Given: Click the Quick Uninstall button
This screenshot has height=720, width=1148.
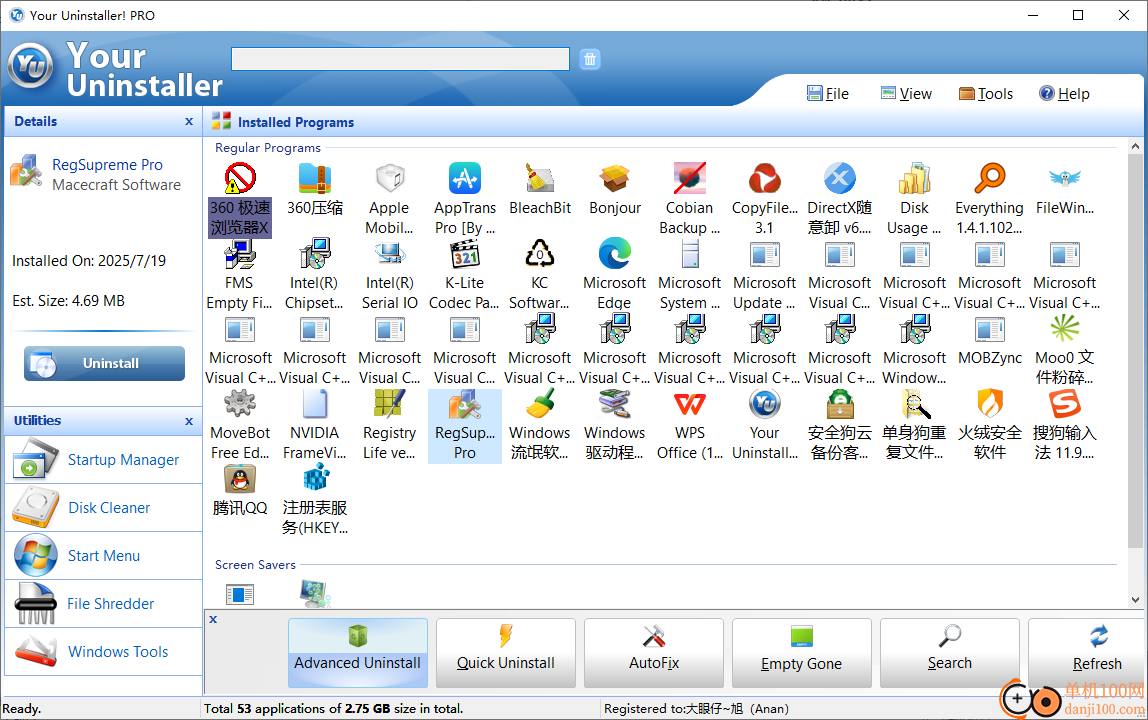Looking at the screenshot, I should pos(506,653).
